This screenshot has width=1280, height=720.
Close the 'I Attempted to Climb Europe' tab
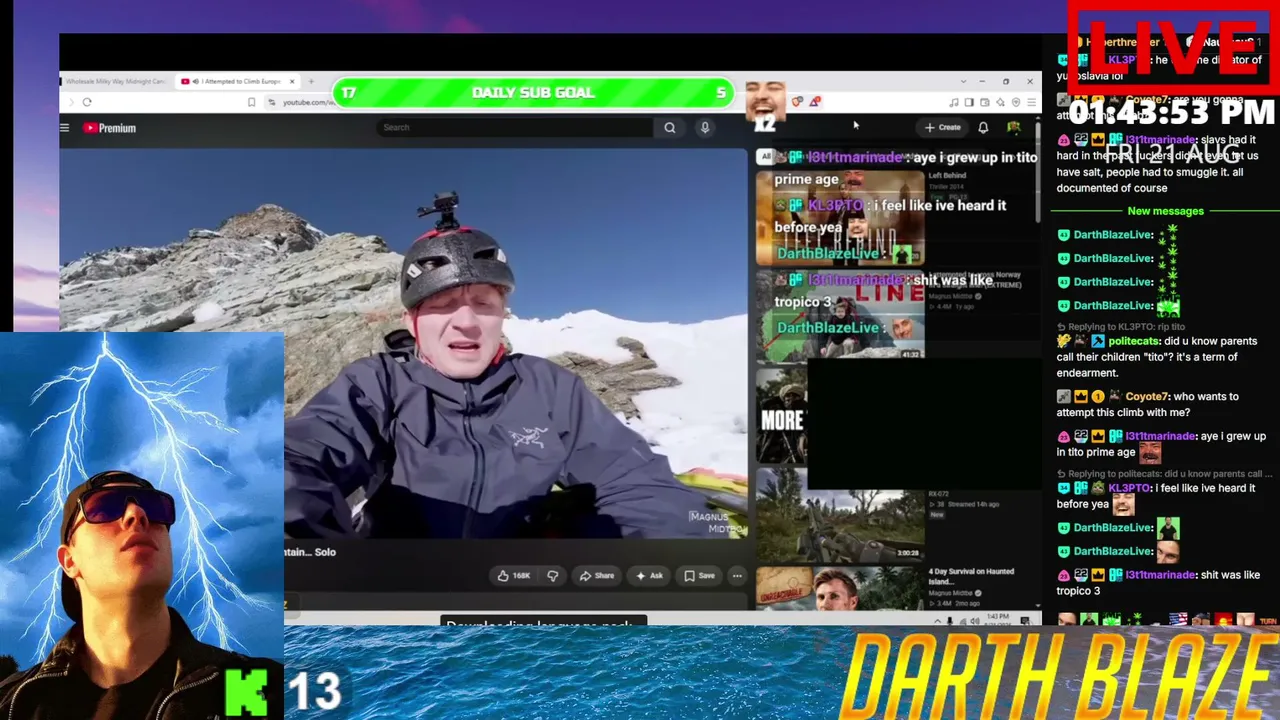[293, 81]
